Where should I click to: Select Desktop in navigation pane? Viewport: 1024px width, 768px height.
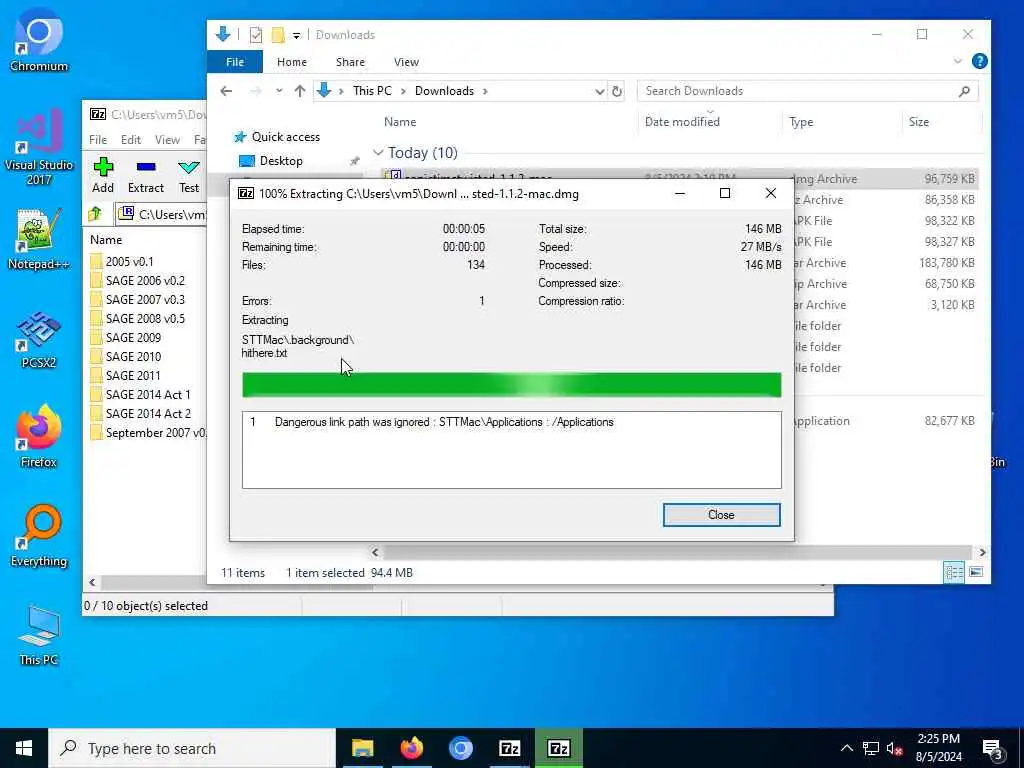tap(281, 161)
